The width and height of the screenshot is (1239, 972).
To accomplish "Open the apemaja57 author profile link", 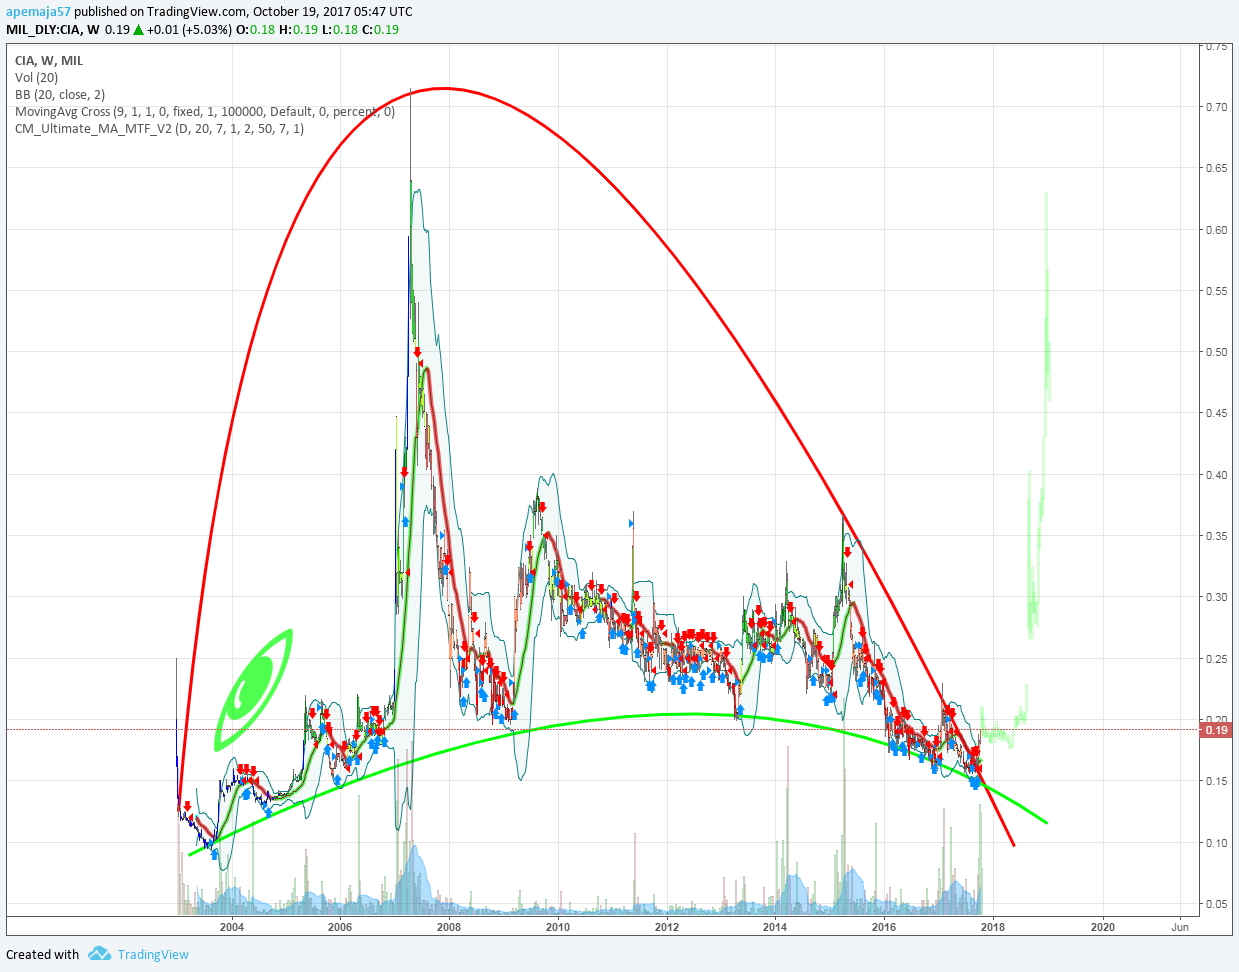I will [x=38, y=12].
